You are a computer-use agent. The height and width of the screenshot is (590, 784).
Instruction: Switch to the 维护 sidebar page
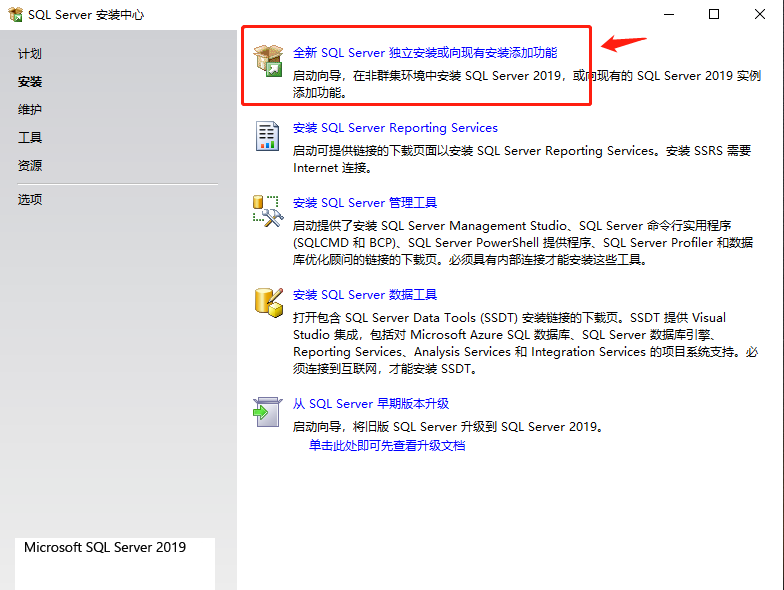[30, 110]
